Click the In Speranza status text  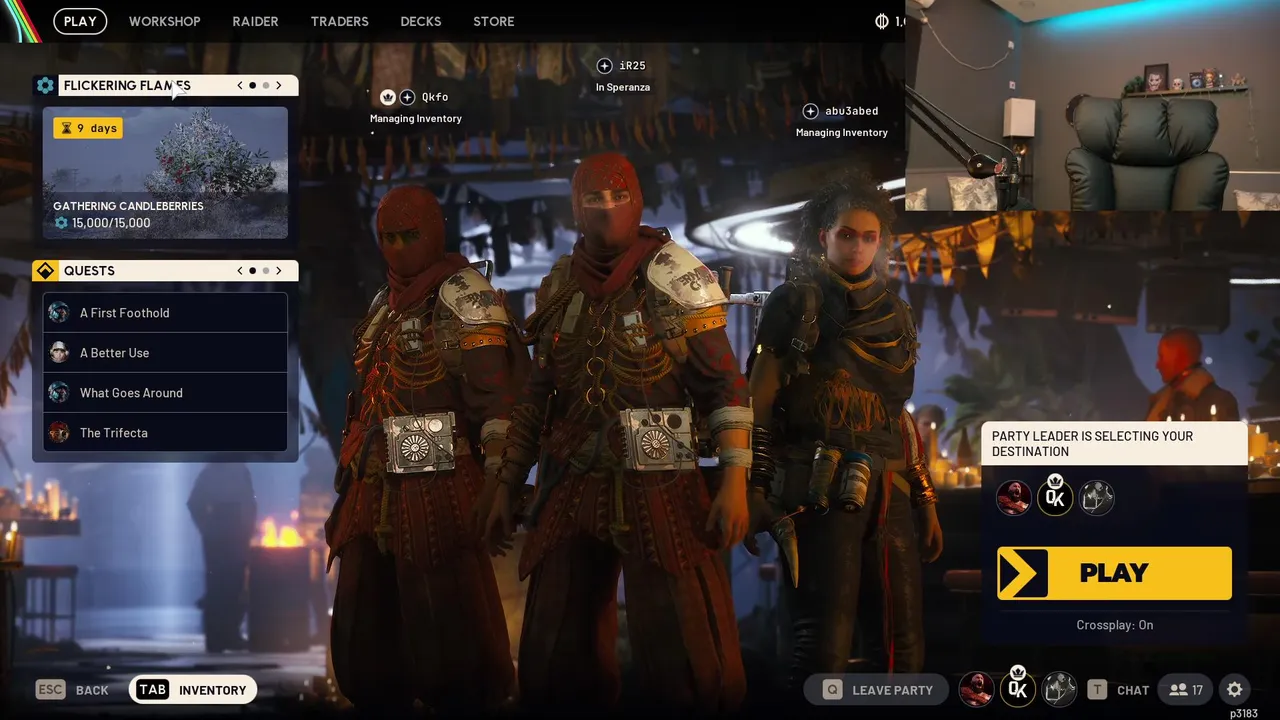click(623, 88)
